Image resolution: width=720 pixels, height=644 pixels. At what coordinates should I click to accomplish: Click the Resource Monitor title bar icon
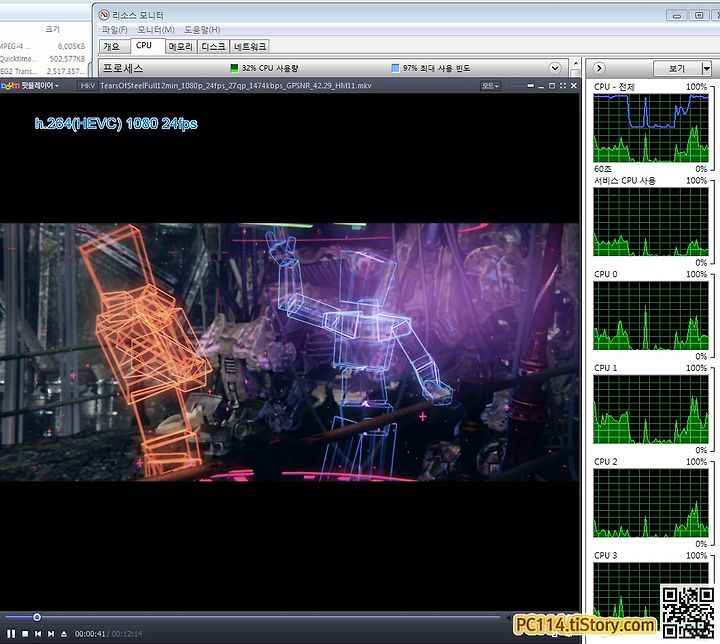click(104, 15)
